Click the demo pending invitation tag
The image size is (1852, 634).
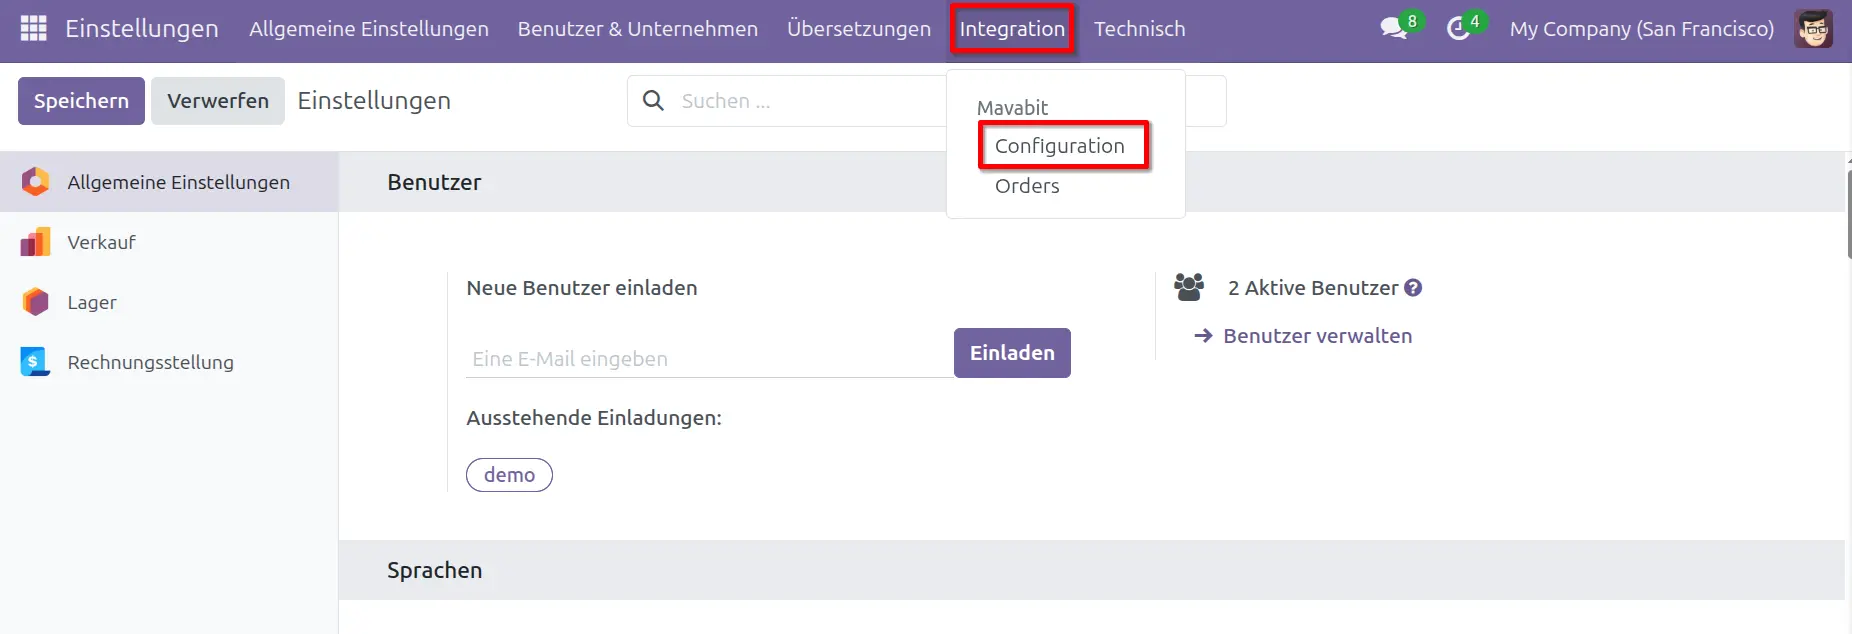[508, 474]
